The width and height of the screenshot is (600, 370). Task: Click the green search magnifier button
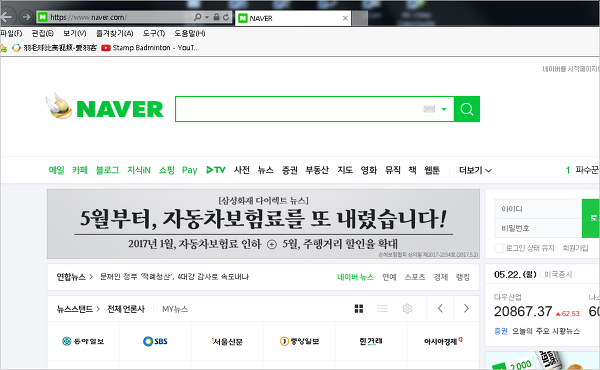(x=467, y=109)
